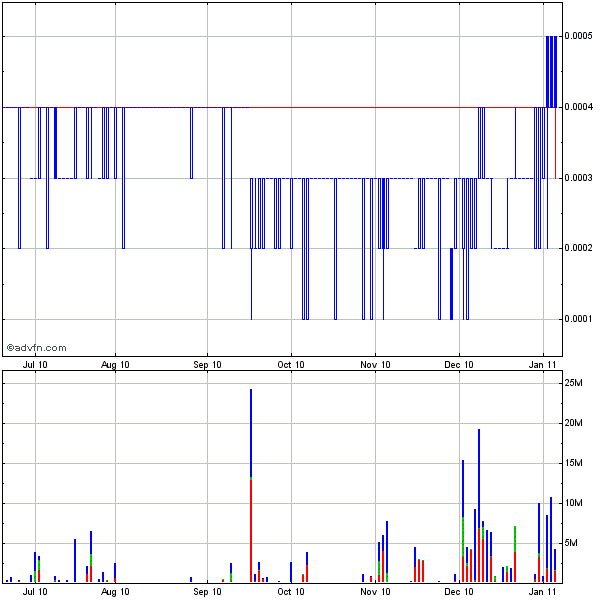Image resolution: width=600 pixels, height=600 pixels.
Task: Click the 25M volume axis label
Action: click(574, 383)
